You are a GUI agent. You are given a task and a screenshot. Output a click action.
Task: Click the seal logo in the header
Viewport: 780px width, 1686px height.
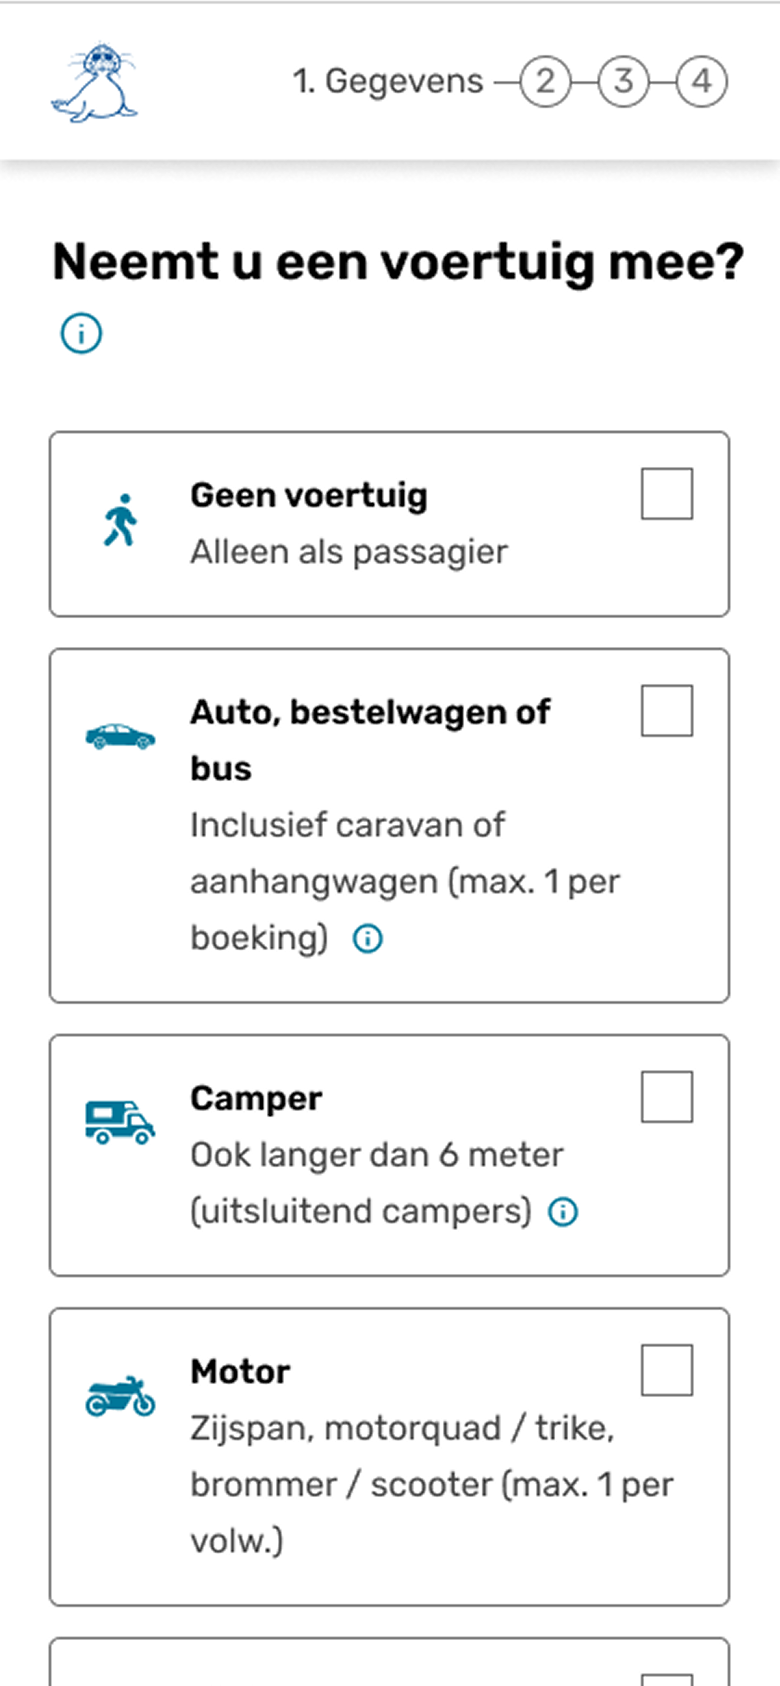click(x=94, y=83)
